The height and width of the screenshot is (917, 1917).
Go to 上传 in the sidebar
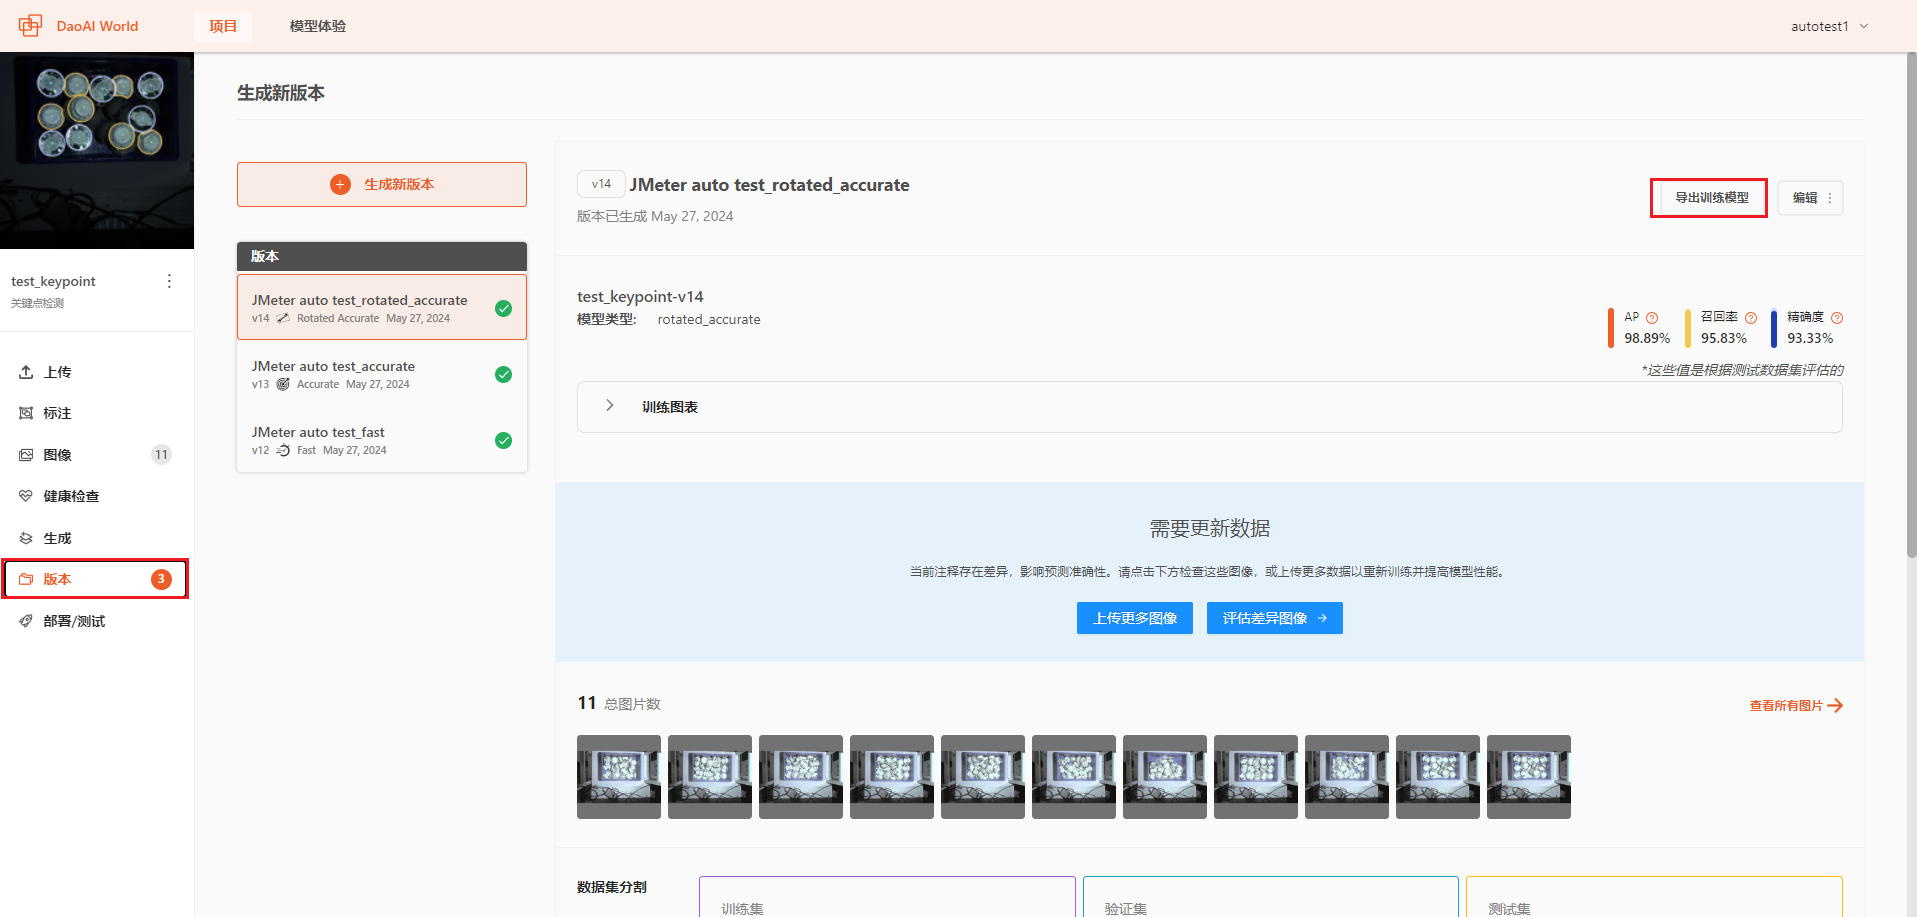click(97, 372)
